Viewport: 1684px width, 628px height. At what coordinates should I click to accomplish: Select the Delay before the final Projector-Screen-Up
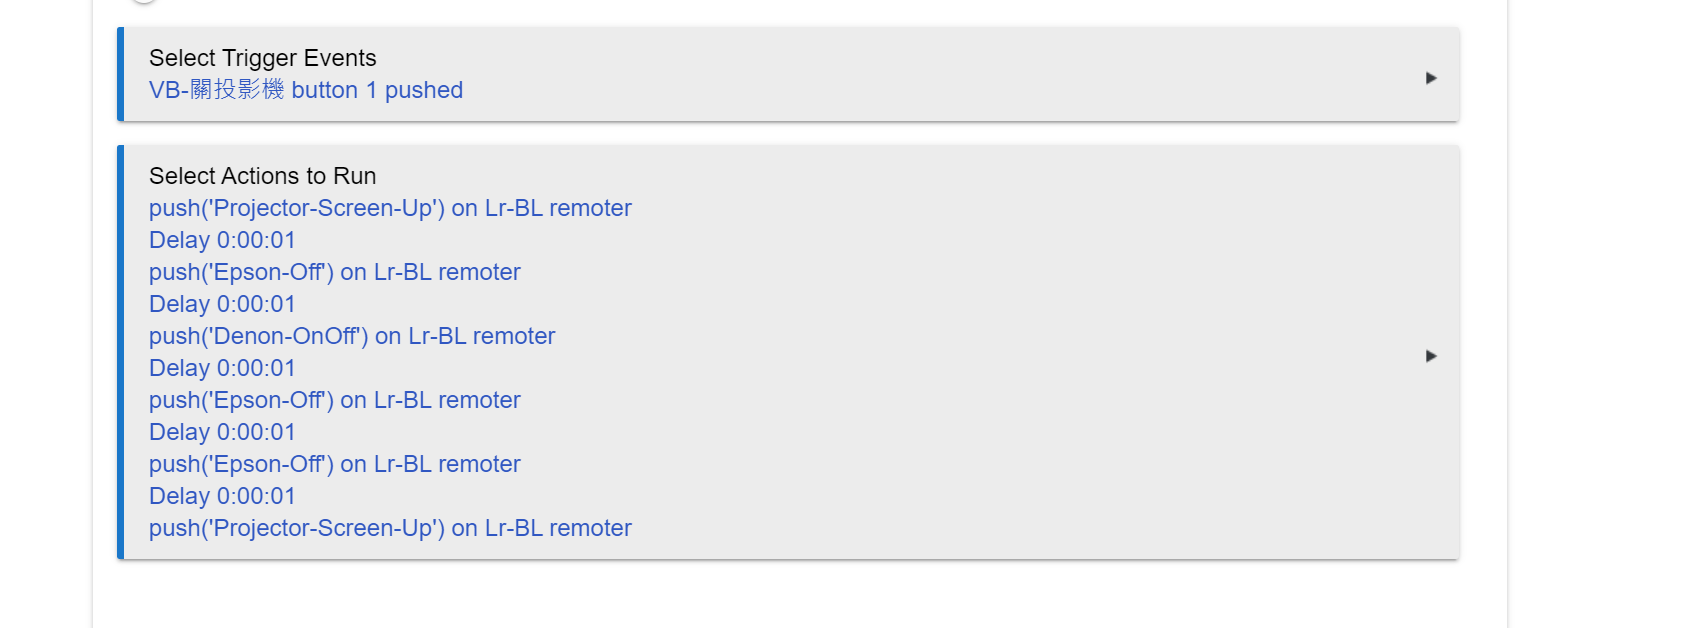(222, 496)
